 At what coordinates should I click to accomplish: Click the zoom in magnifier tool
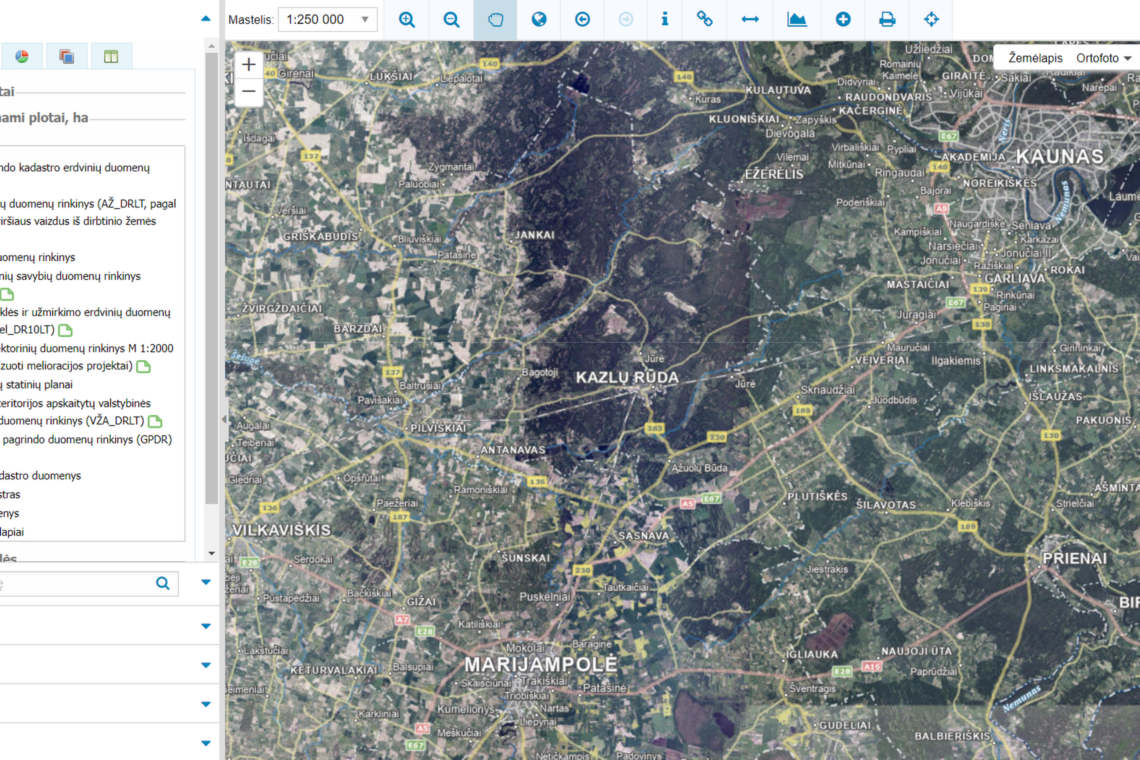(x=406, y=19)
